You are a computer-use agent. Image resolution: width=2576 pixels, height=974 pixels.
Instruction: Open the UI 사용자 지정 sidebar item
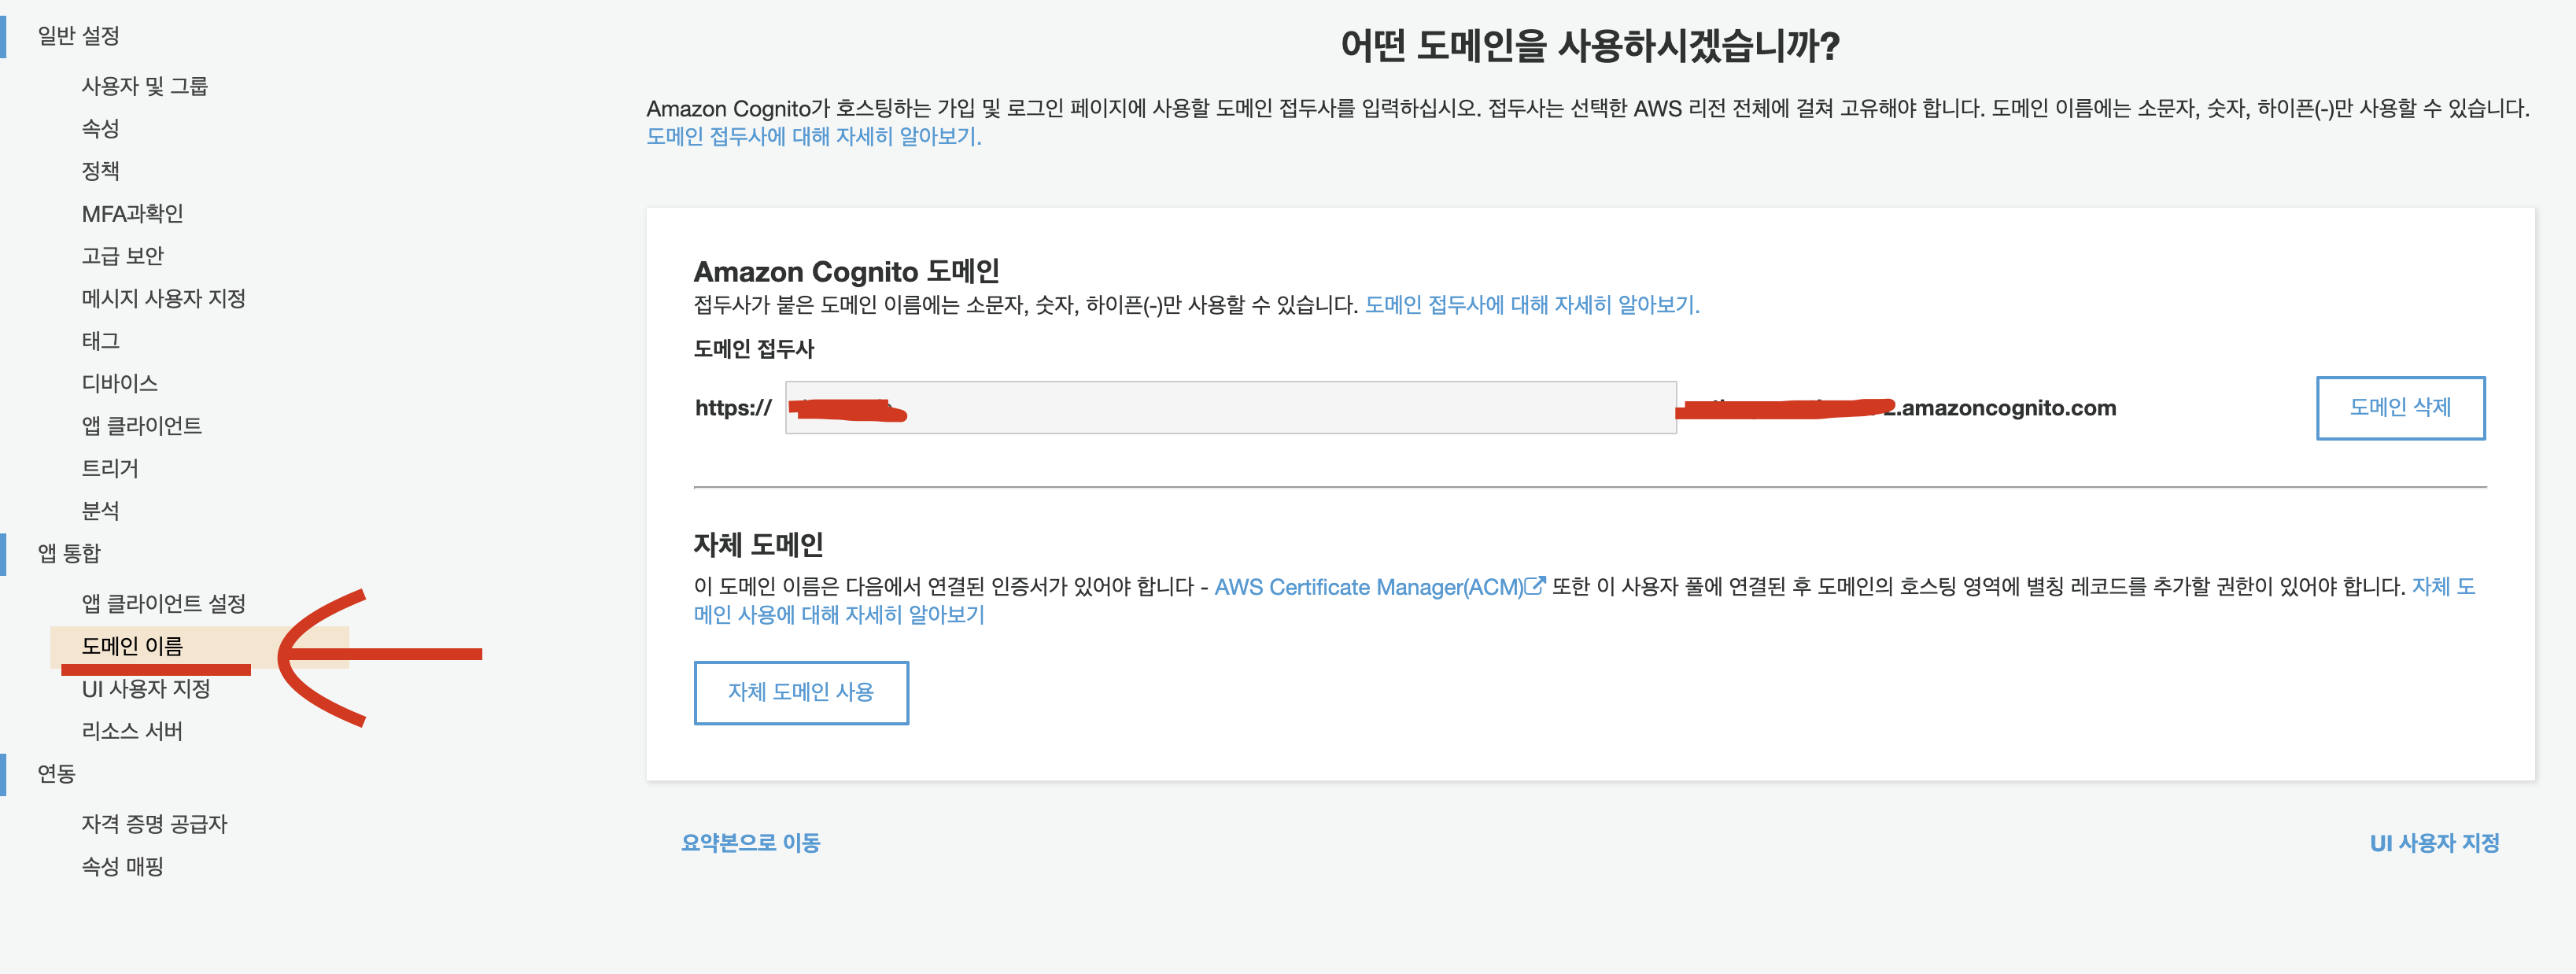pos(146,689)
